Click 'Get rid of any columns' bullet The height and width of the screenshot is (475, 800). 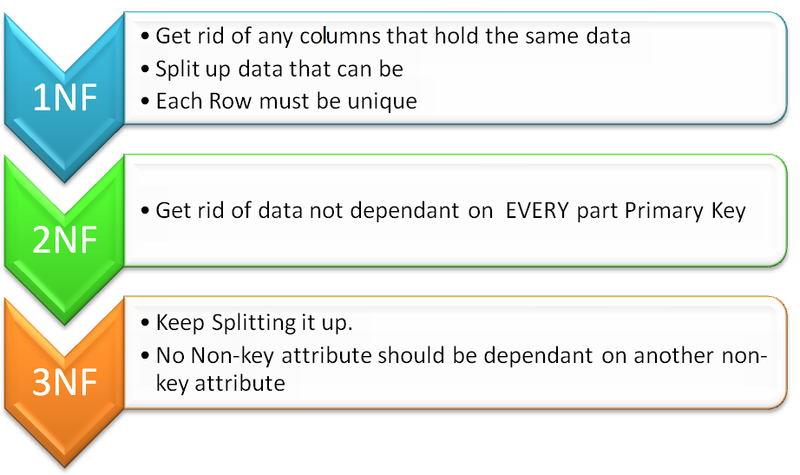(x=386, y=36)
